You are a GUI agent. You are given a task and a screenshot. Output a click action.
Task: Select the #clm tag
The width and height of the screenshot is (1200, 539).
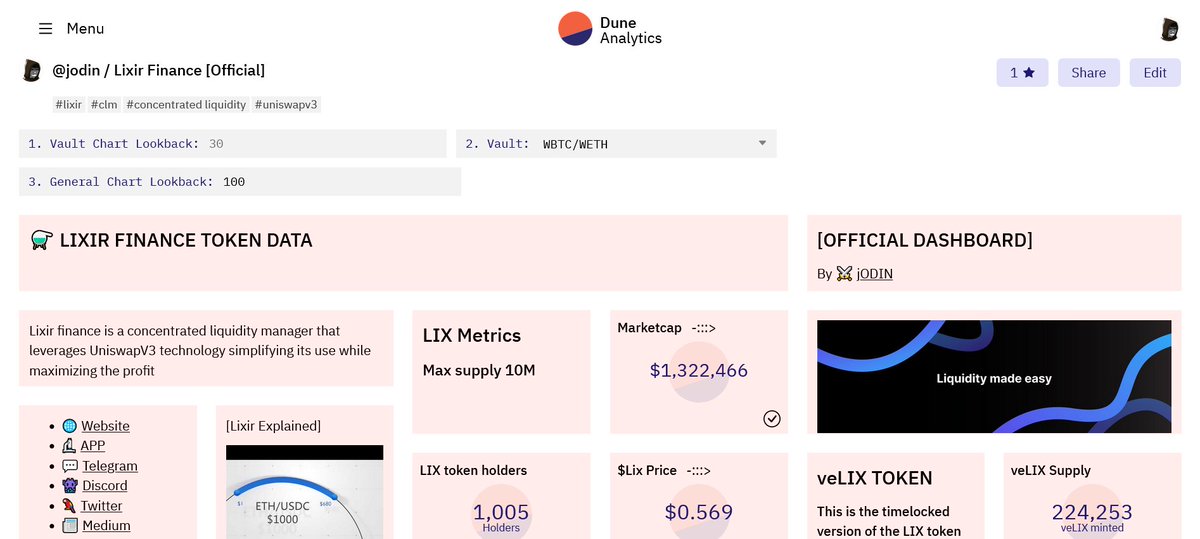[104, 104]
